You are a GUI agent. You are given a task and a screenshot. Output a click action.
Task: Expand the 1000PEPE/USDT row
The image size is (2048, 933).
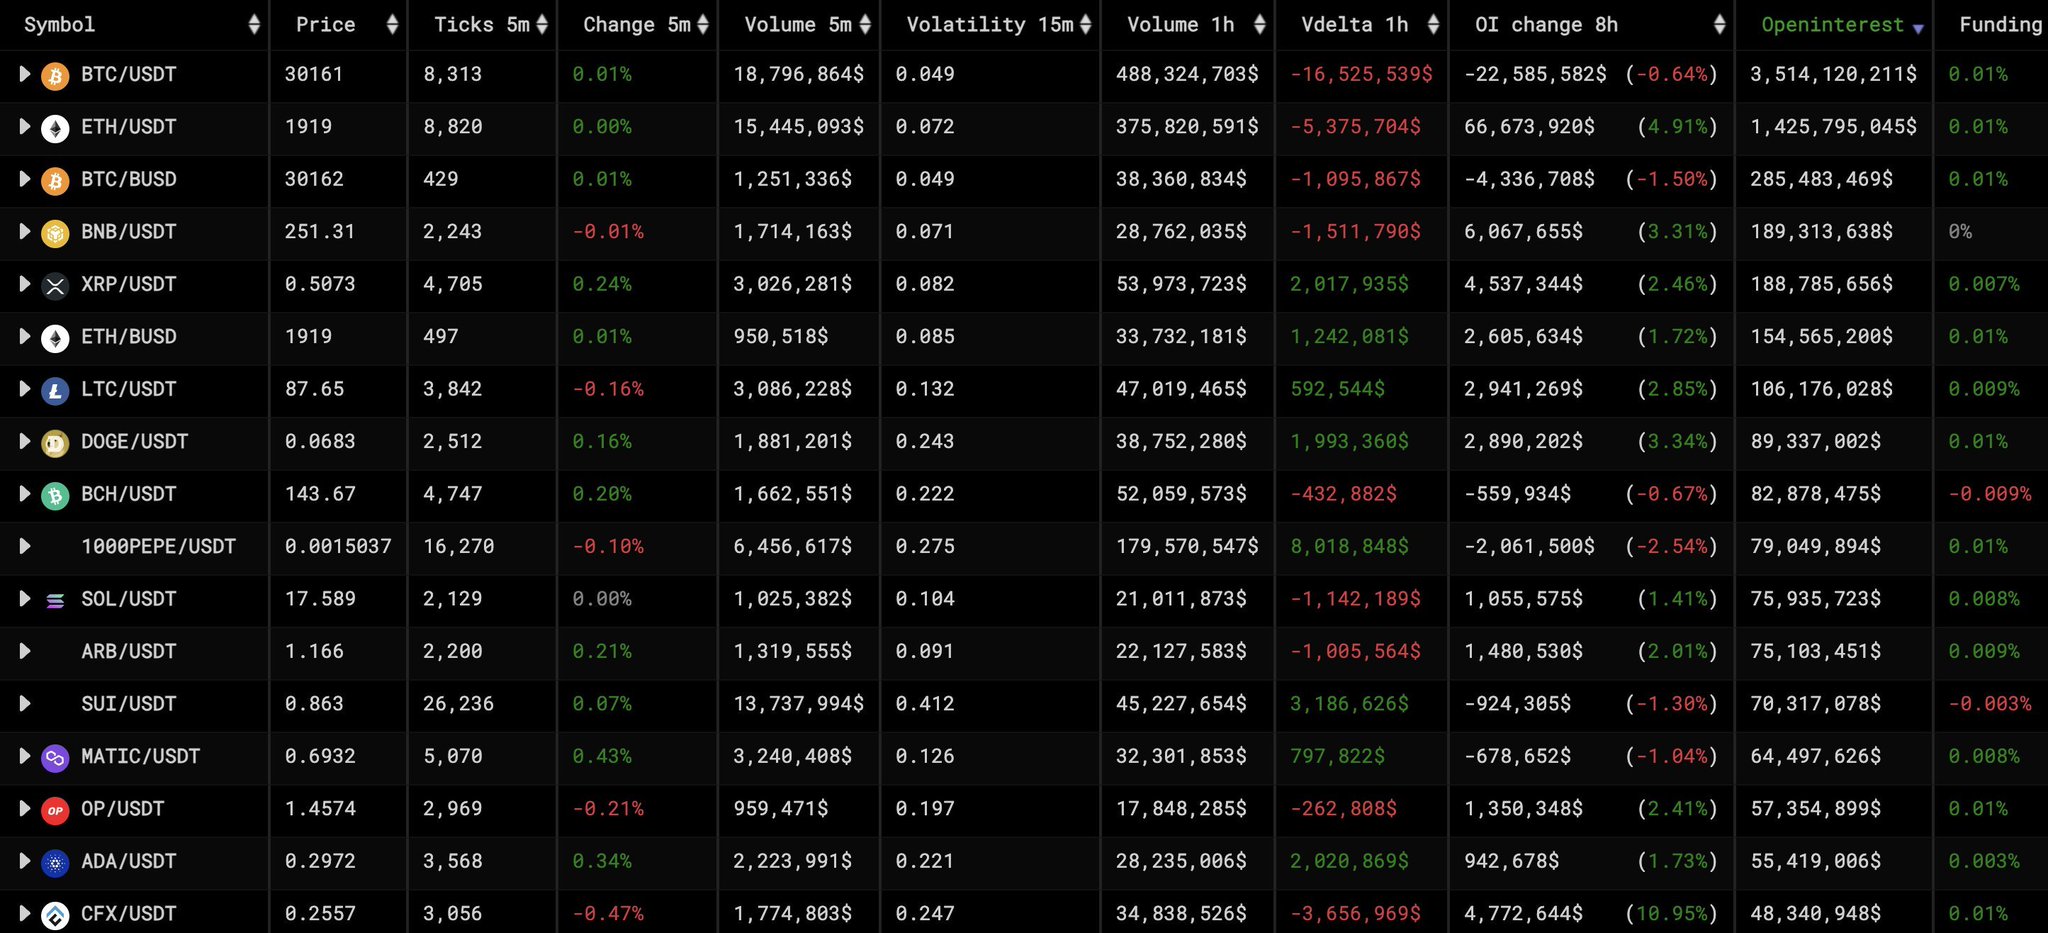point(25,546)
